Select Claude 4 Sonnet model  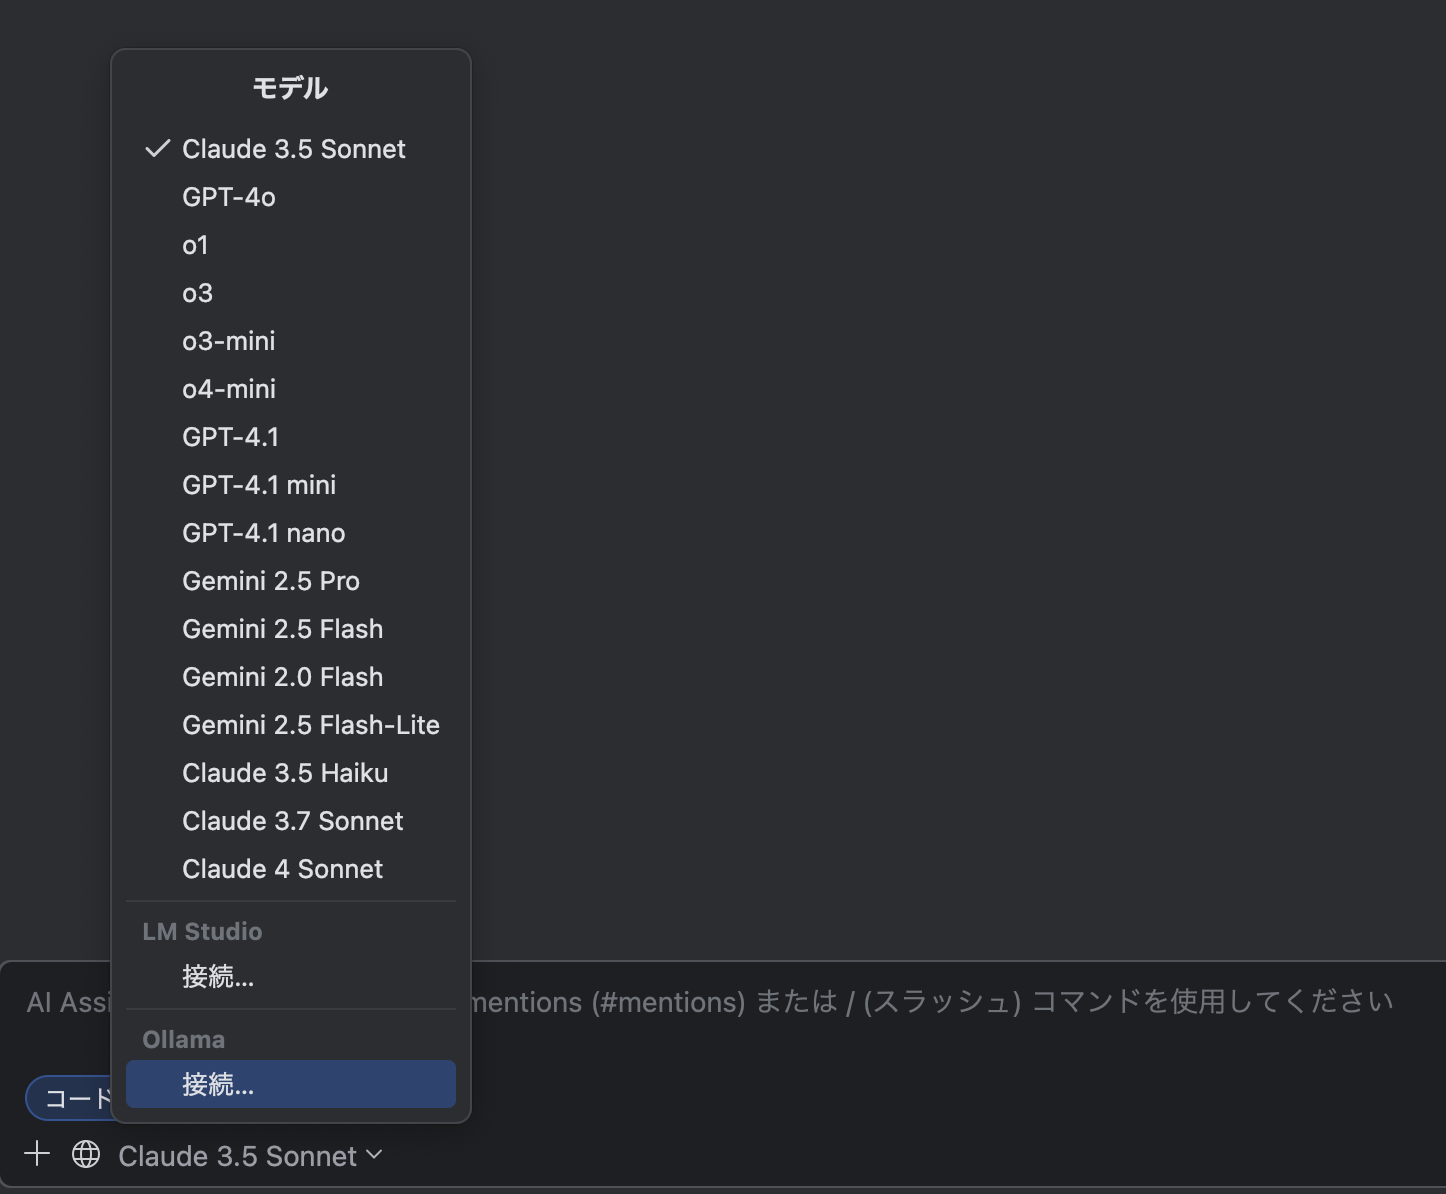[282, 868]
